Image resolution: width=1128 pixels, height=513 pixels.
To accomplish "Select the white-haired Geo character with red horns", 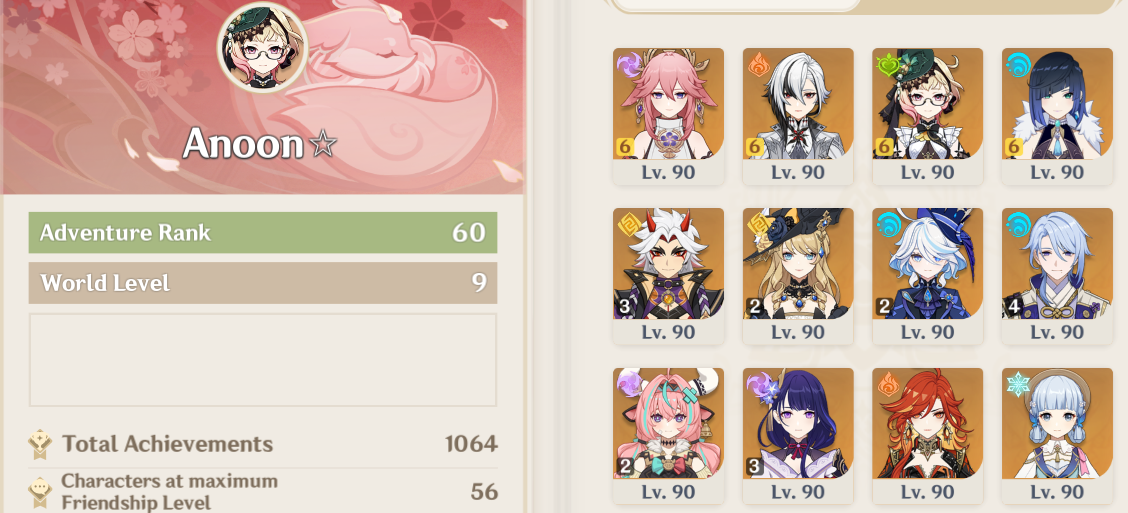I will [x=668, y=276].
